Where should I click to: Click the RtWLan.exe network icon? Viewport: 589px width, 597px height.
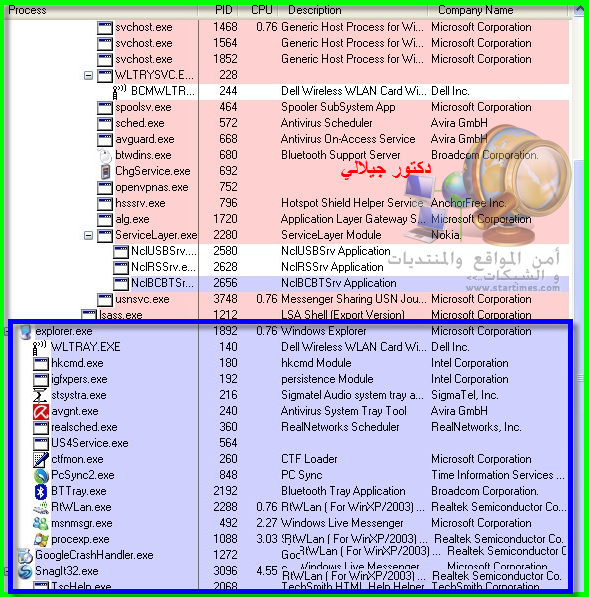click(x=41, y=507)
